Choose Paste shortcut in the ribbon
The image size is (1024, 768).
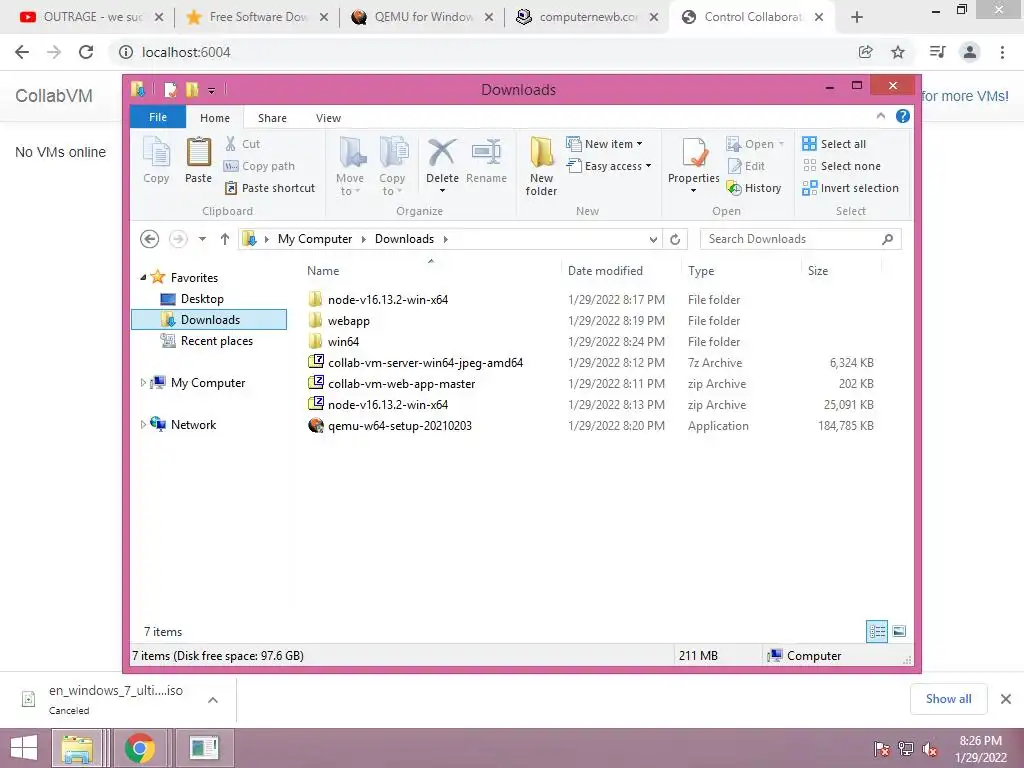(270, 188)
